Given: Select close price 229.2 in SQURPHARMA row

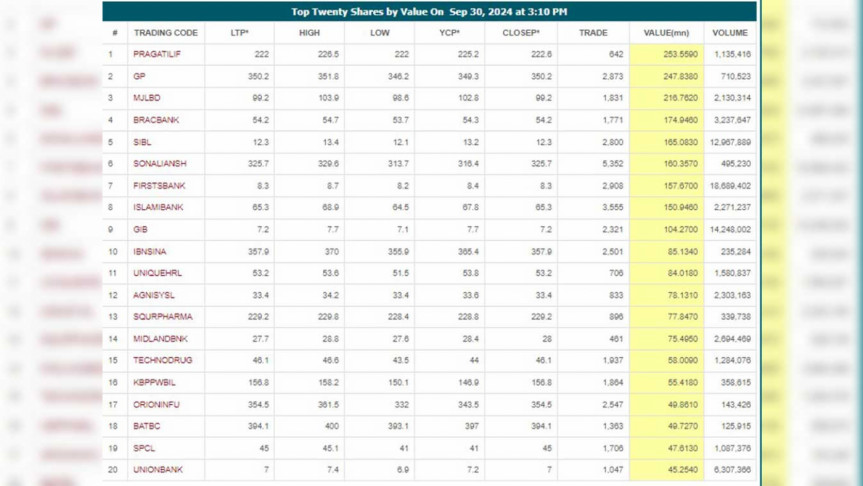Looking at the screenshot, I should [541, 316].
